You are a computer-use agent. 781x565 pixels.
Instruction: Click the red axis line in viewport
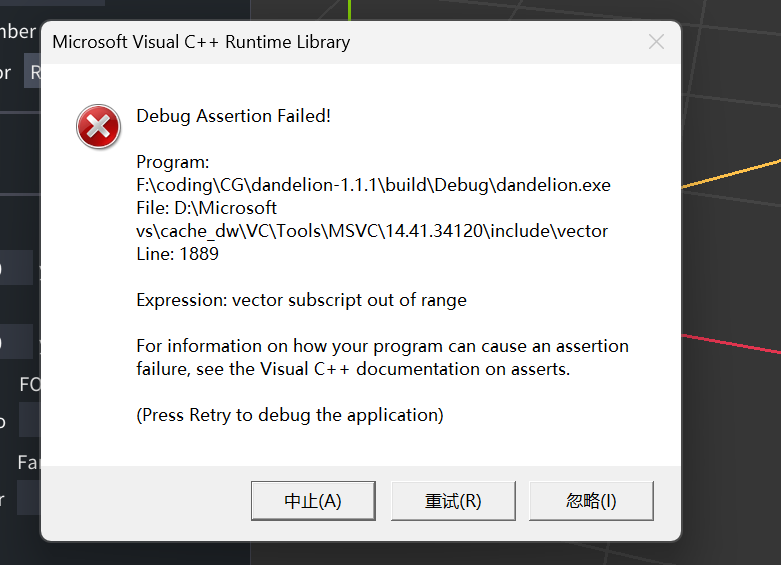coord(730,342)
